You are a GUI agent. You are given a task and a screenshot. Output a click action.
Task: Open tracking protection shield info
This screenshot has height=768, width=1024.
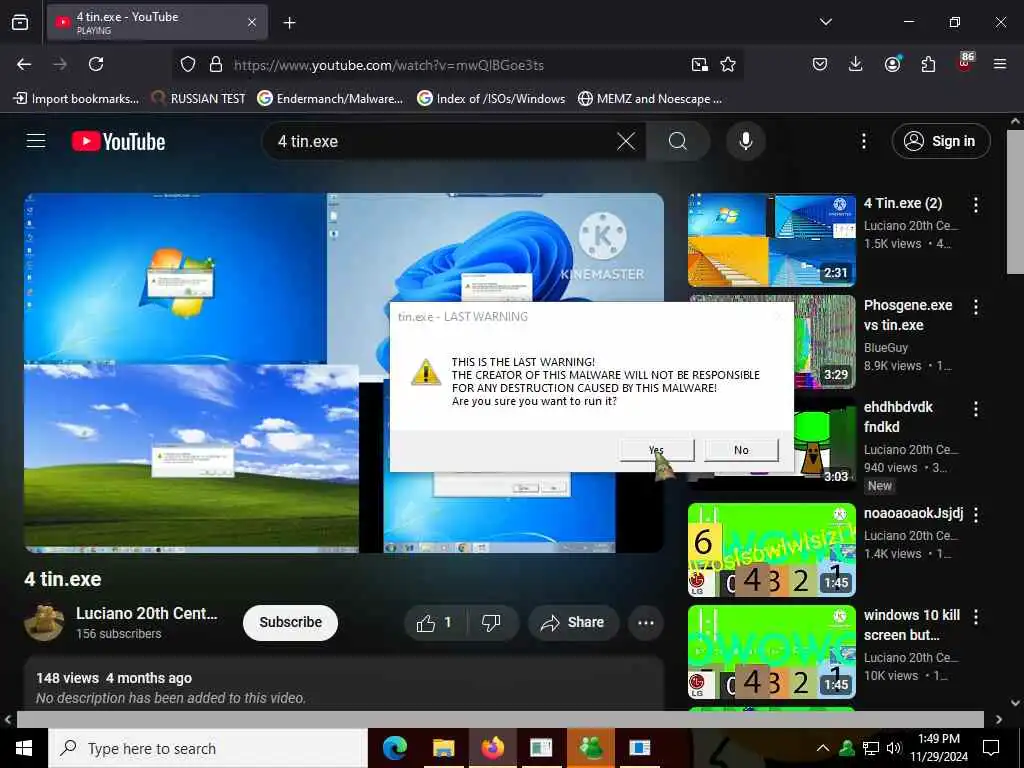click(188, 64)
